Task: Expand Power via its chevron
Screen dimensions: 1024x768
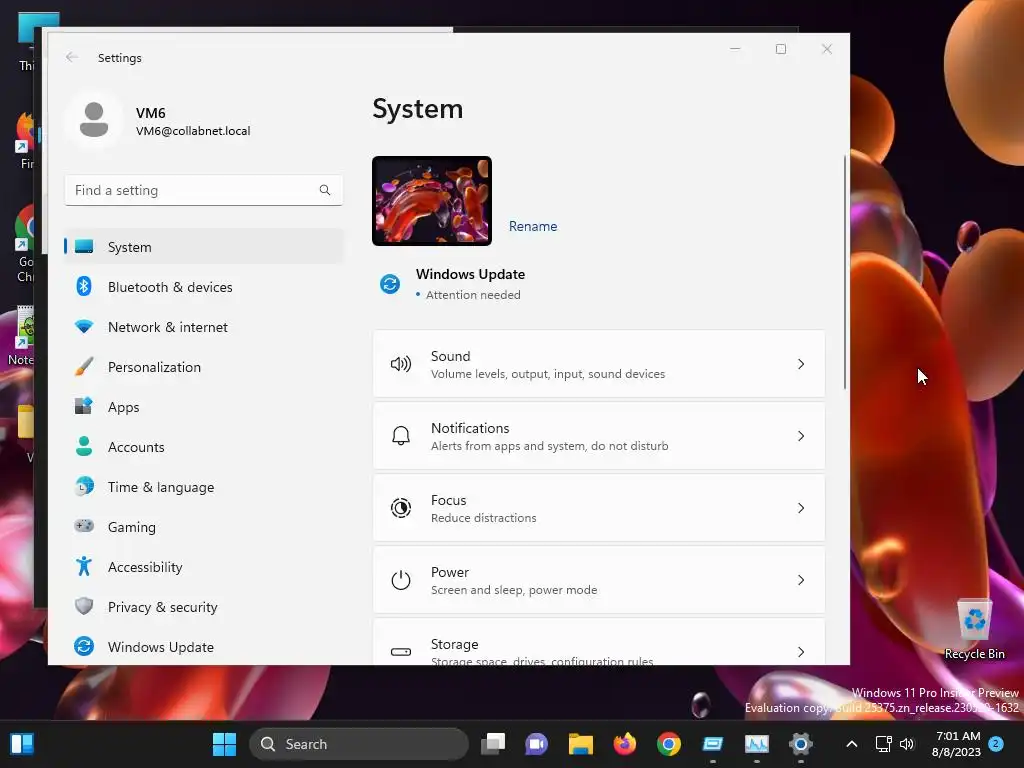Action: coord(801,580)
